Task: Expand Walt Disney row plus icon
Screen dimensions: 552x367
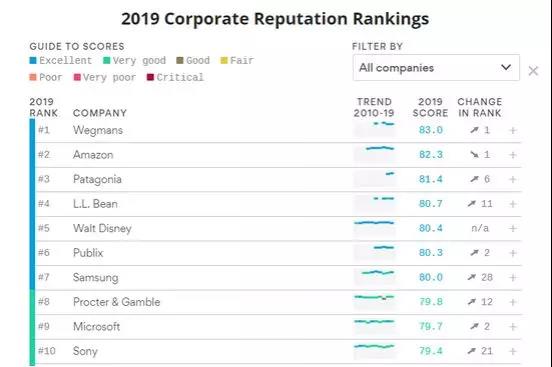Action: (x=513, y=228)
